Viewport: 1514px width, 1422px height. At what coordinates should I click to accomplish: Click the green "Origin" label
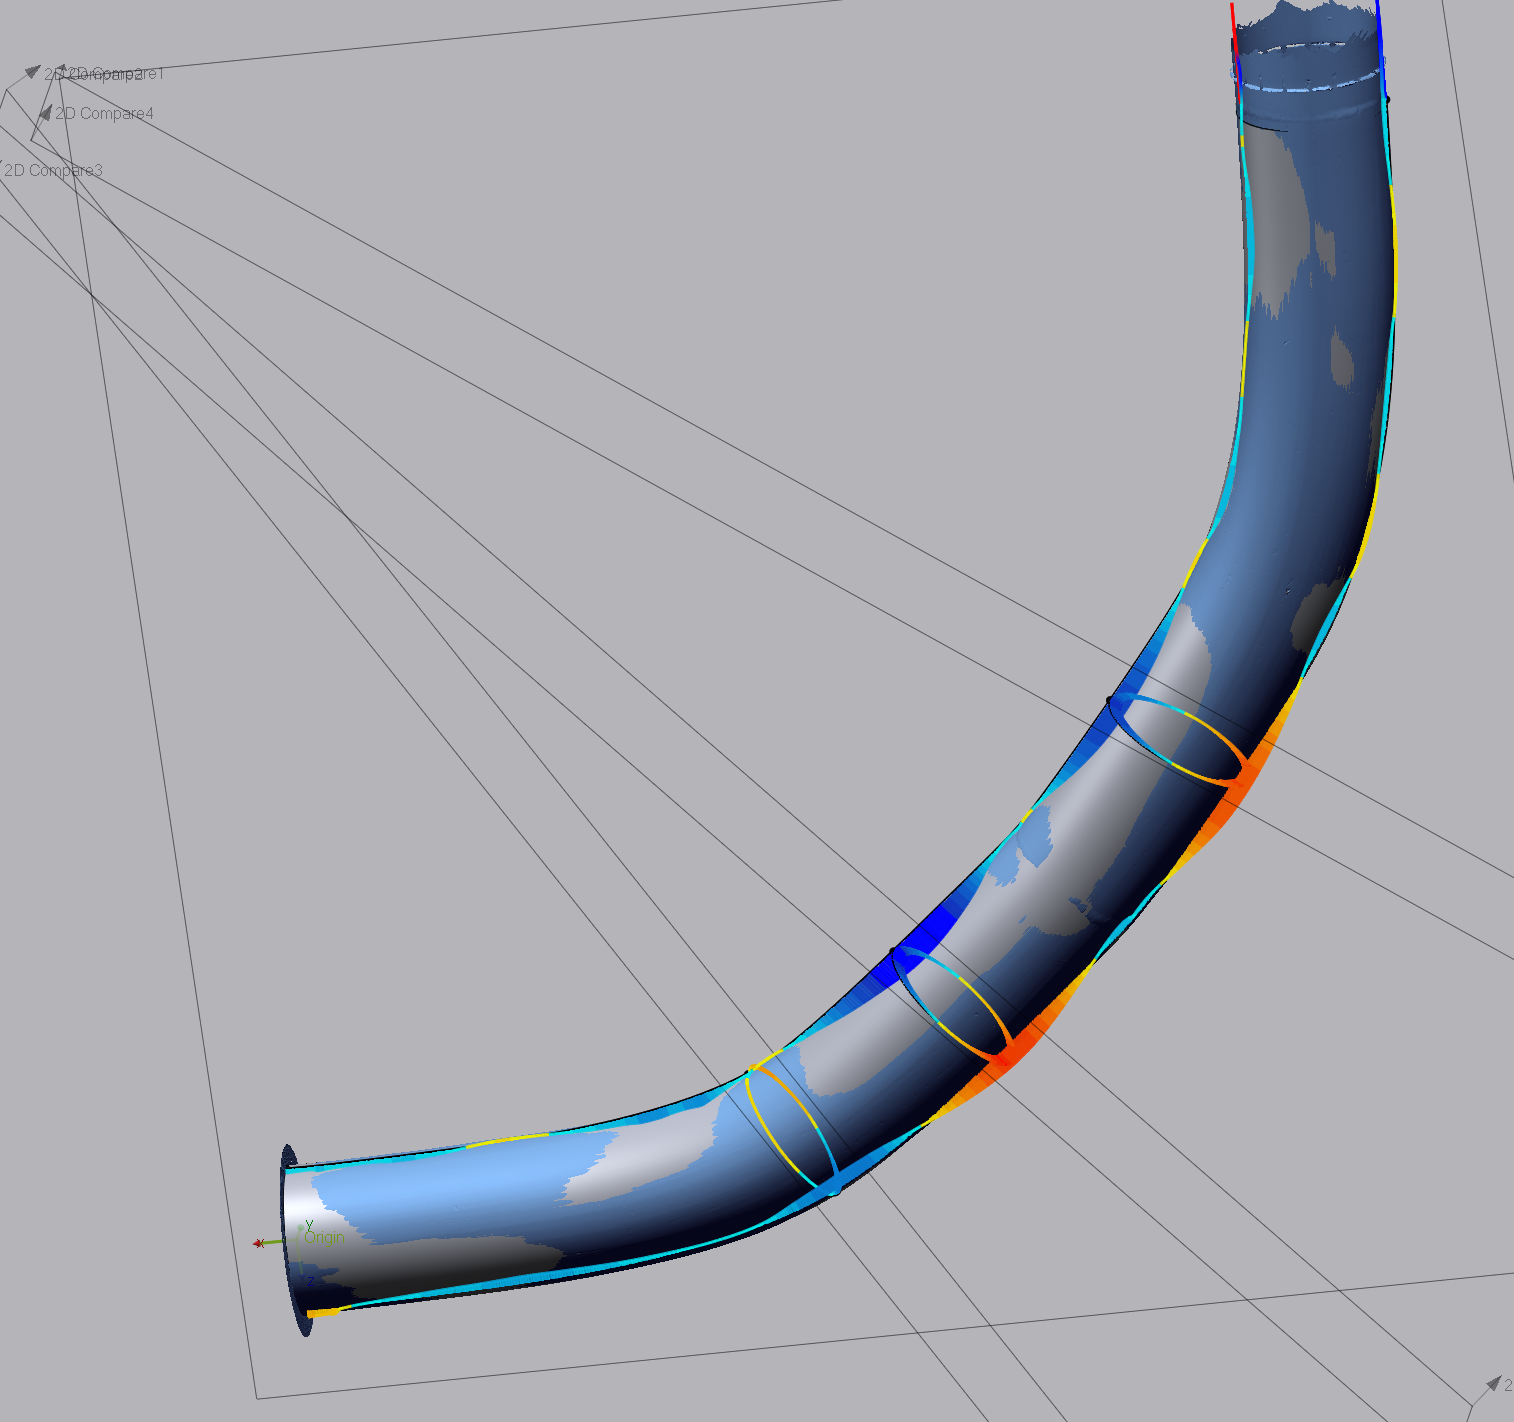point(324,1238)
